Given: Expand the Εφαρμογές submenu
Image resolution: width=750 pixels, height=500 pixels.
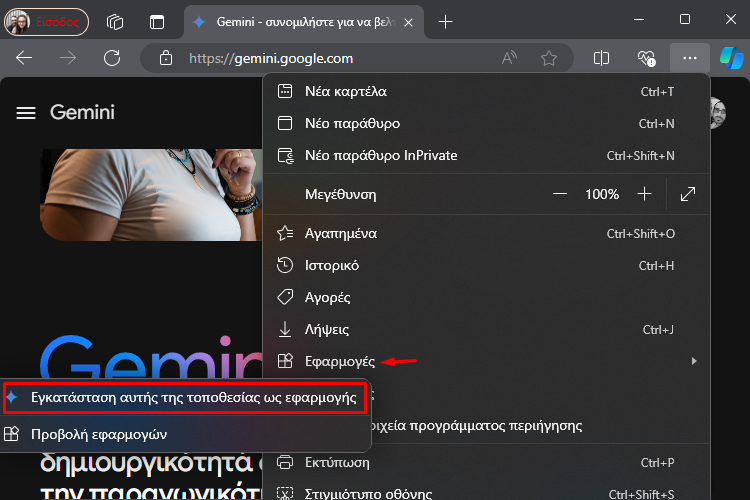Looking at the screenshot, I should 486,361.
